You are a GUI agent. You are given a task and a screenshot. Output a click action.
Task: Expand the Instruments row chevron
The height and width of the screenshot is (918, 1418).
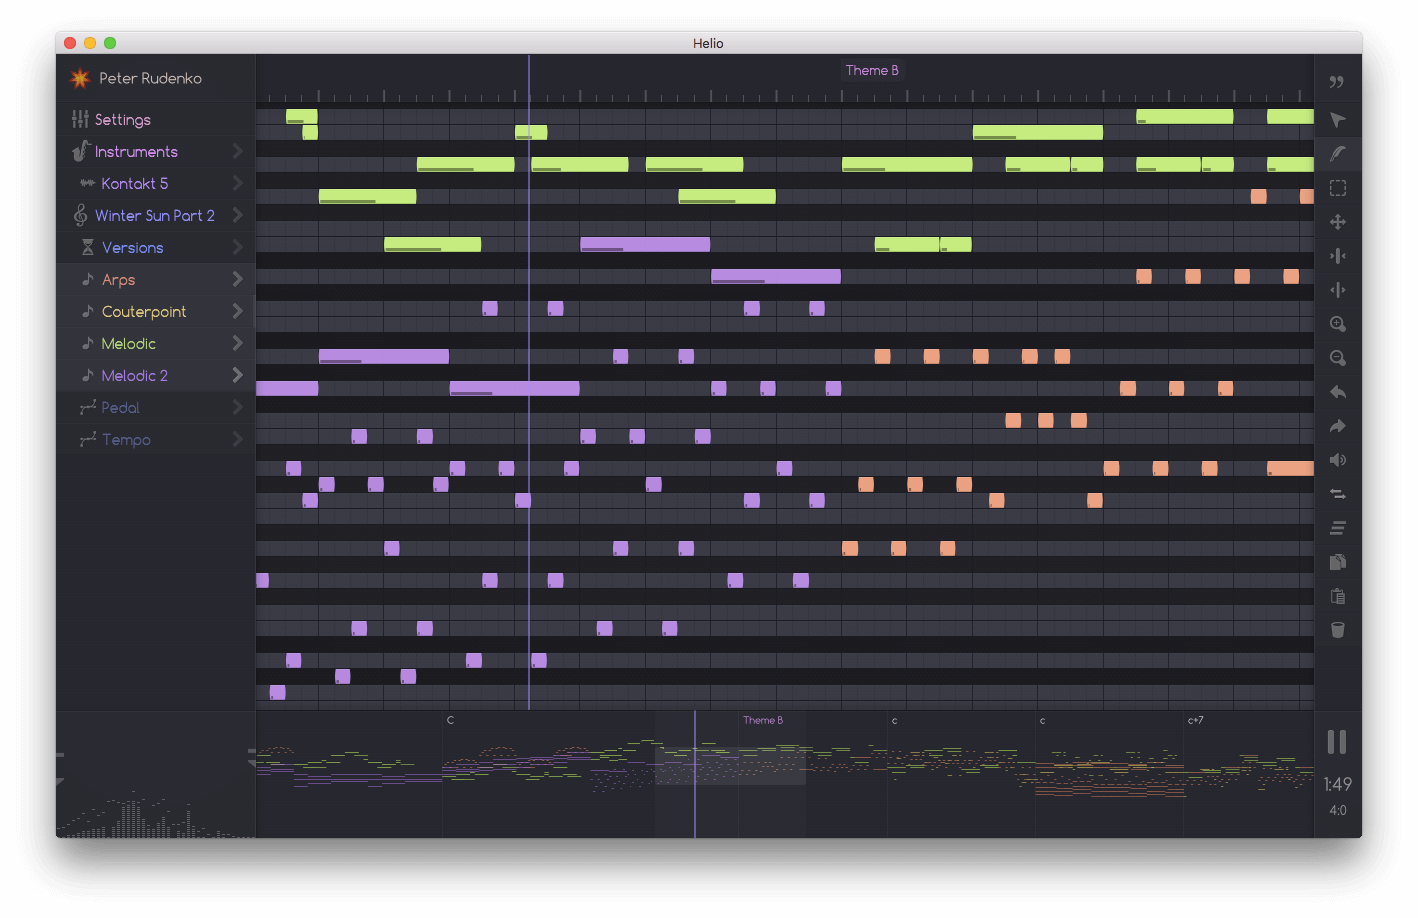pos(237,151)
